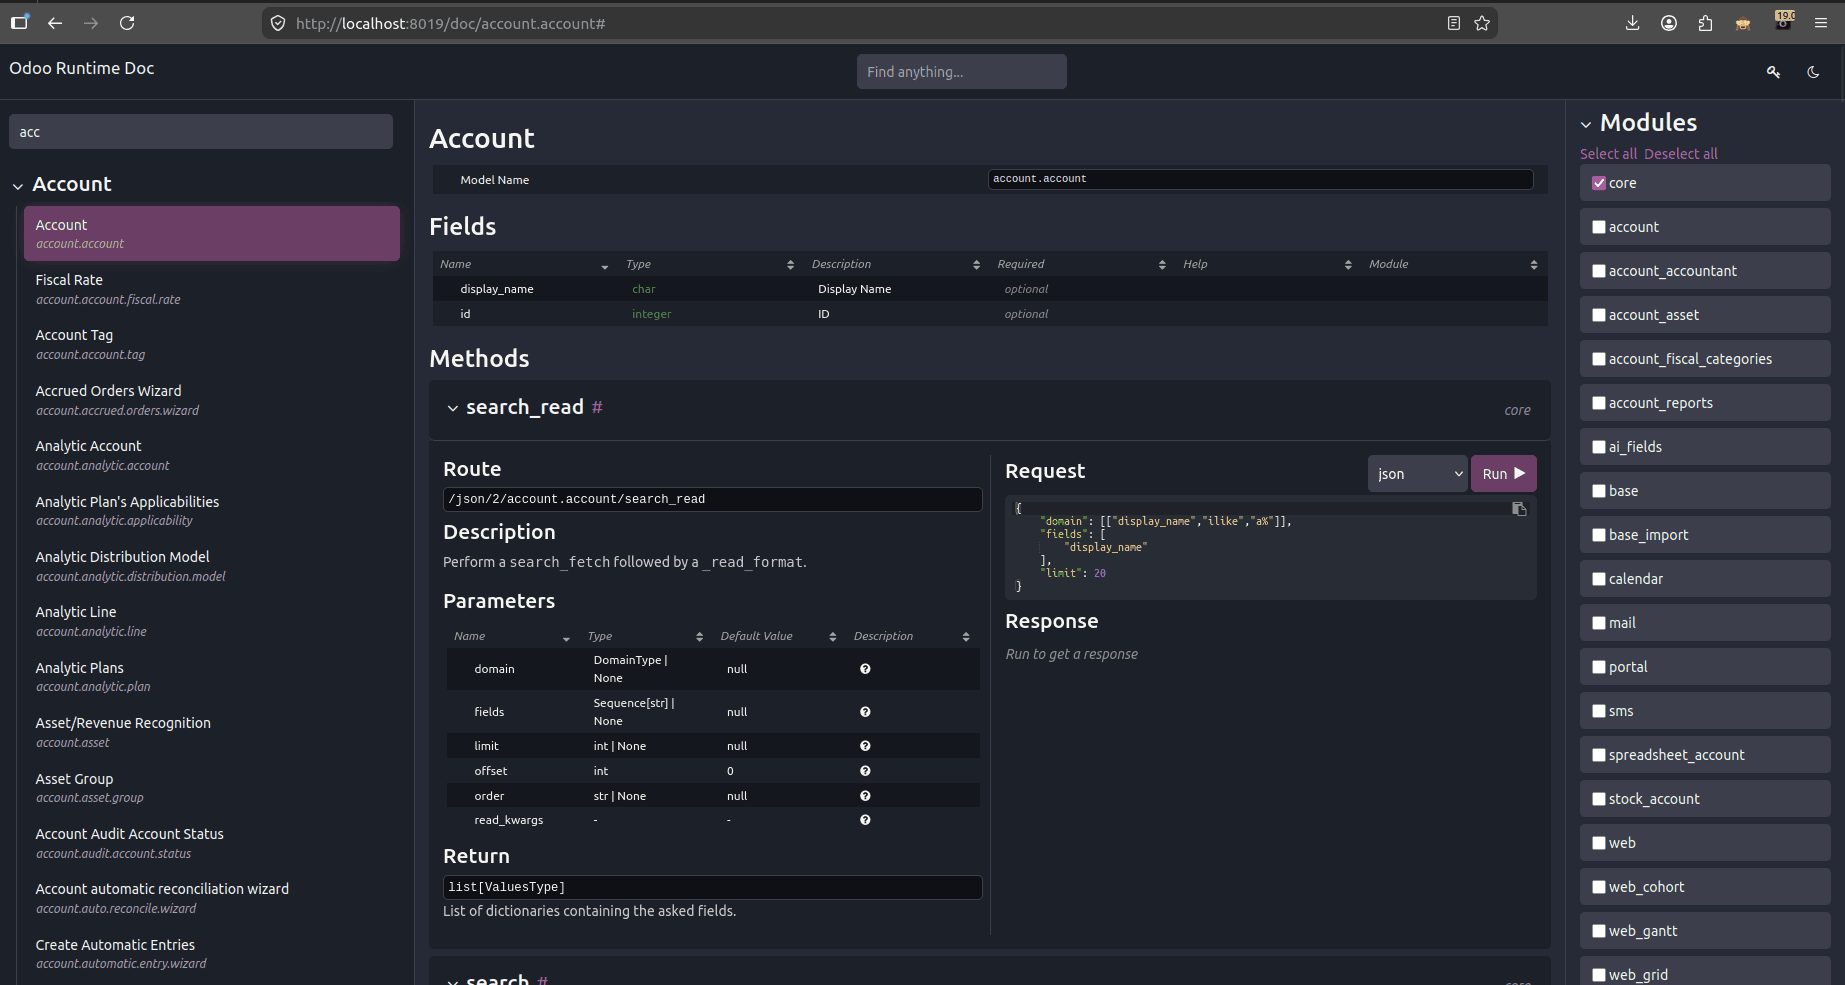Click help icon for offset parameter

coord(865,771)
